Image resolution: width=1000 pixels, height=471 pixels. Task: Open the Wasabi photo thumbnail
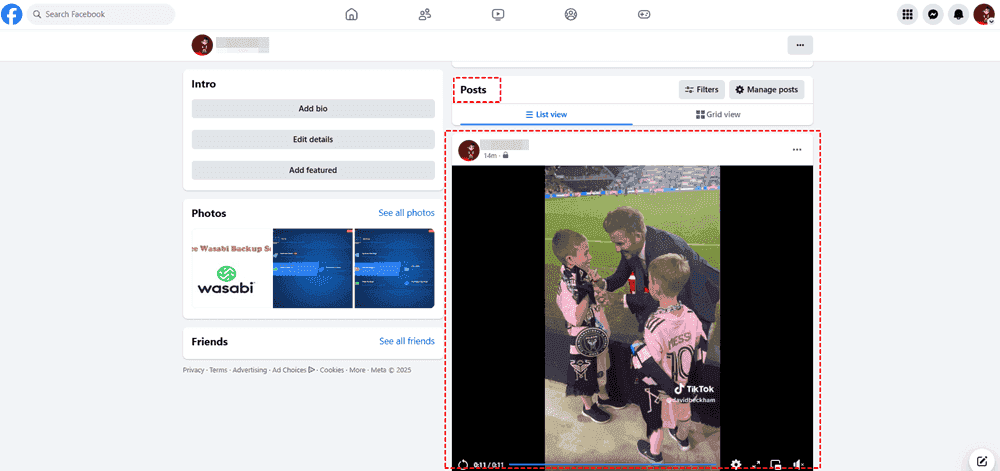pyautogui.click(x=232, y=268)
